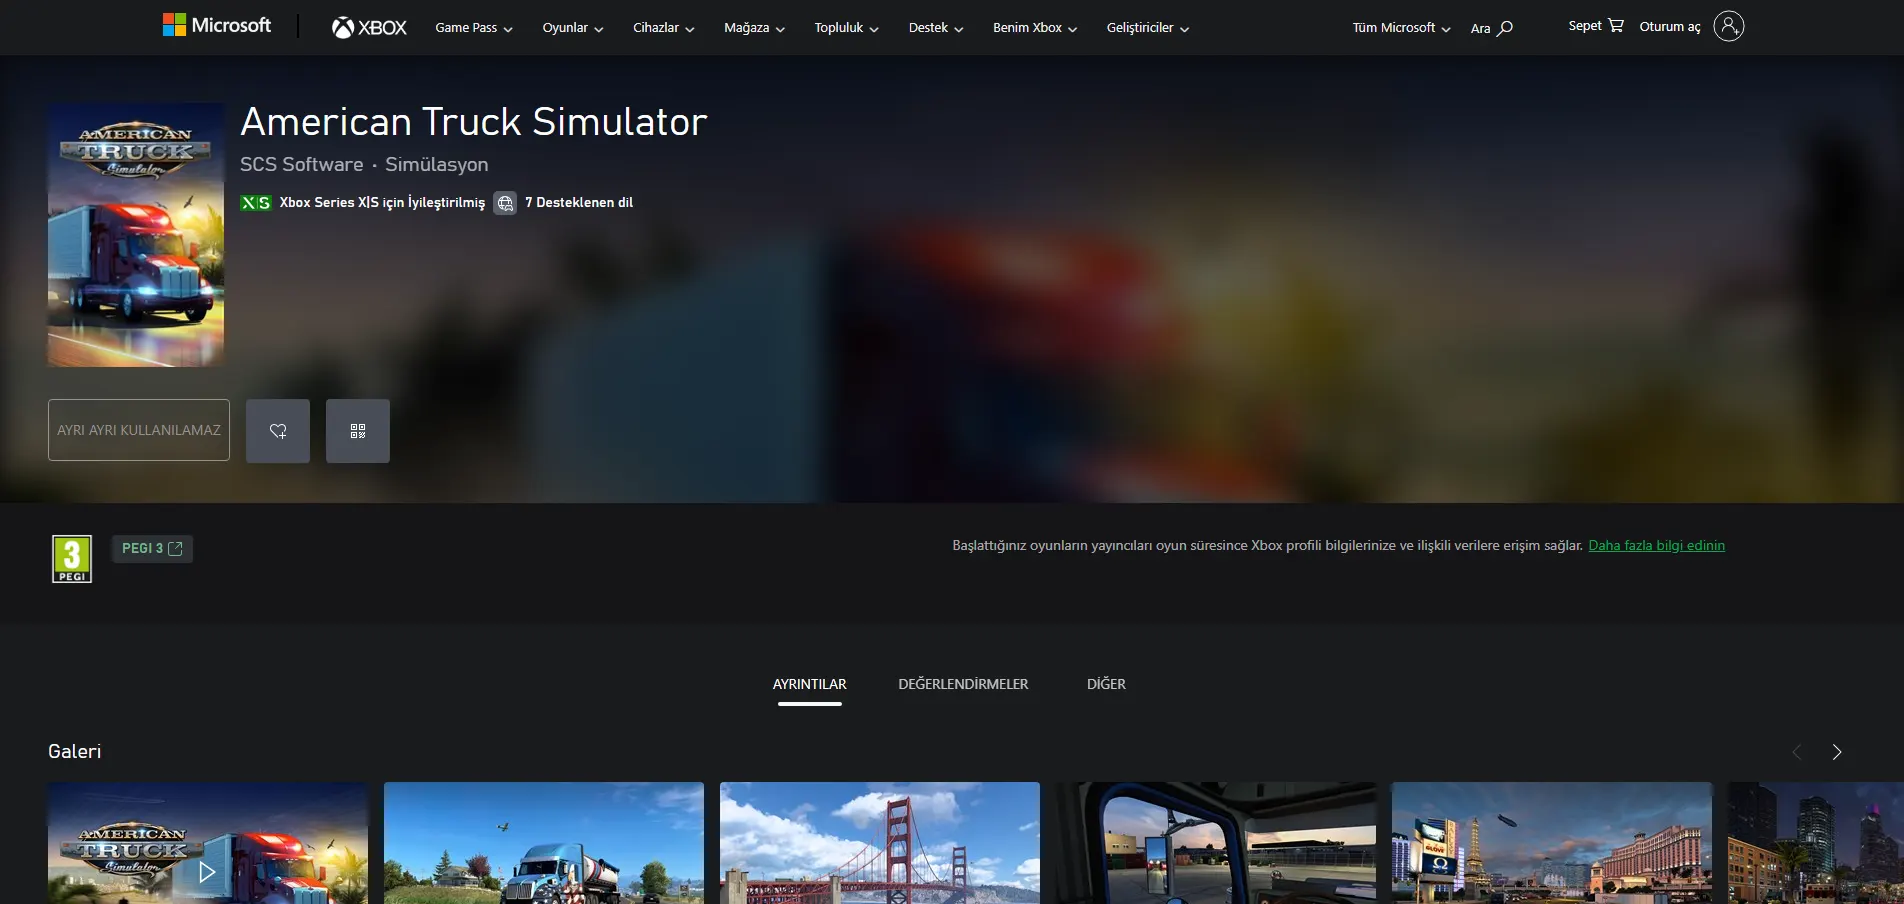The height and width of the screenshot is (904, 1904).
Task: Open the Tüm Microsoft dropdown
Action: (x=1401, y=28)
